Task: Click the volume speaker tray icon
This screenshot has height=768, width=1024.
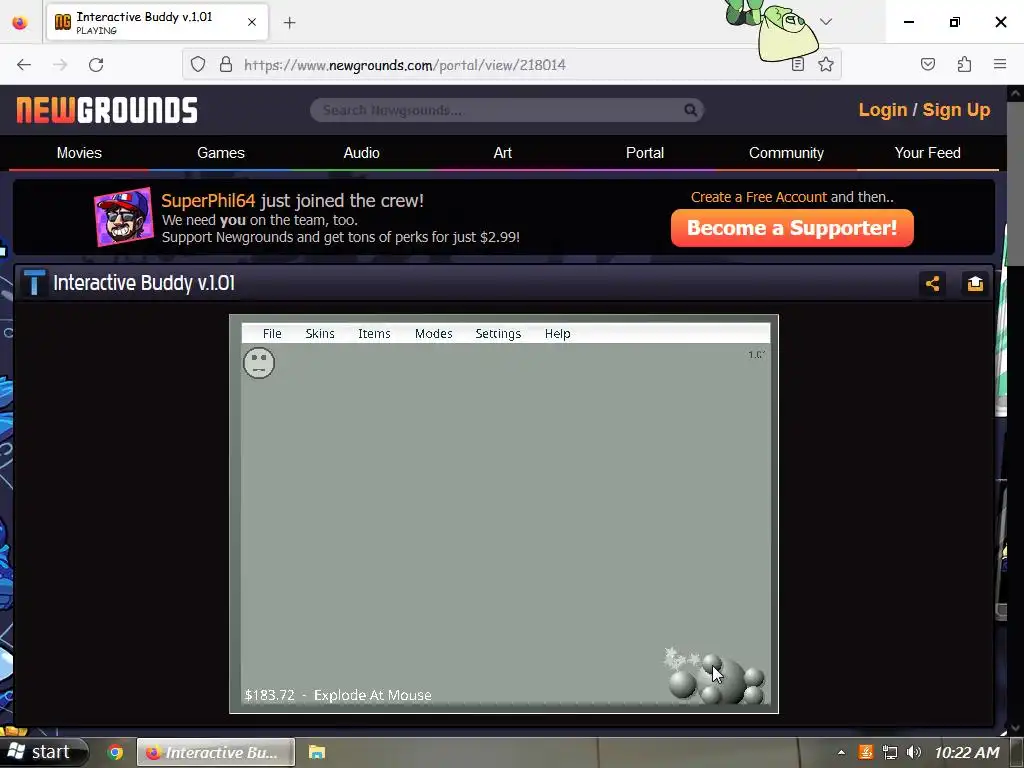Action: (x=914, y=752)
